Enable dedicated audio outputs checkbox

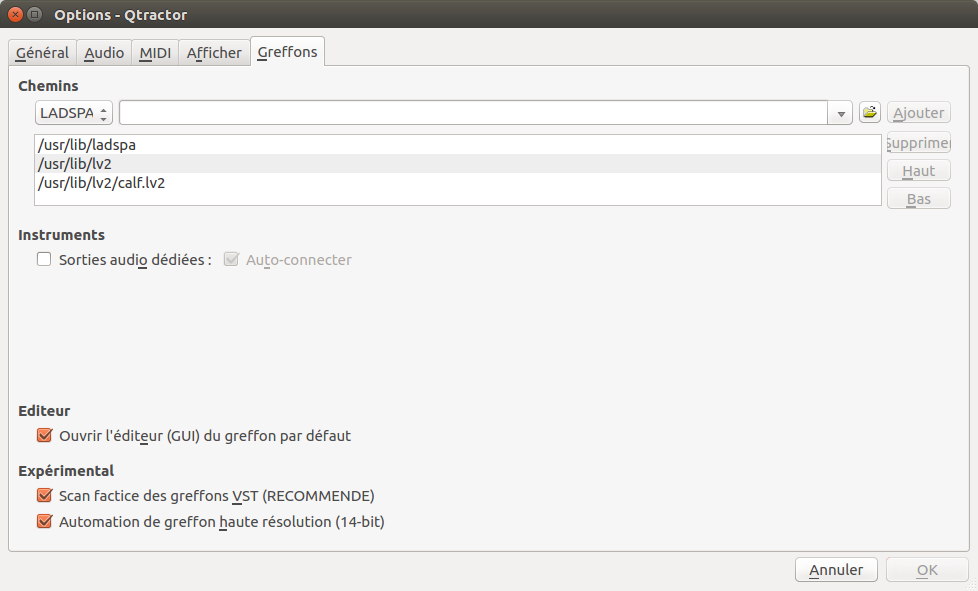[x=44, y=260]
